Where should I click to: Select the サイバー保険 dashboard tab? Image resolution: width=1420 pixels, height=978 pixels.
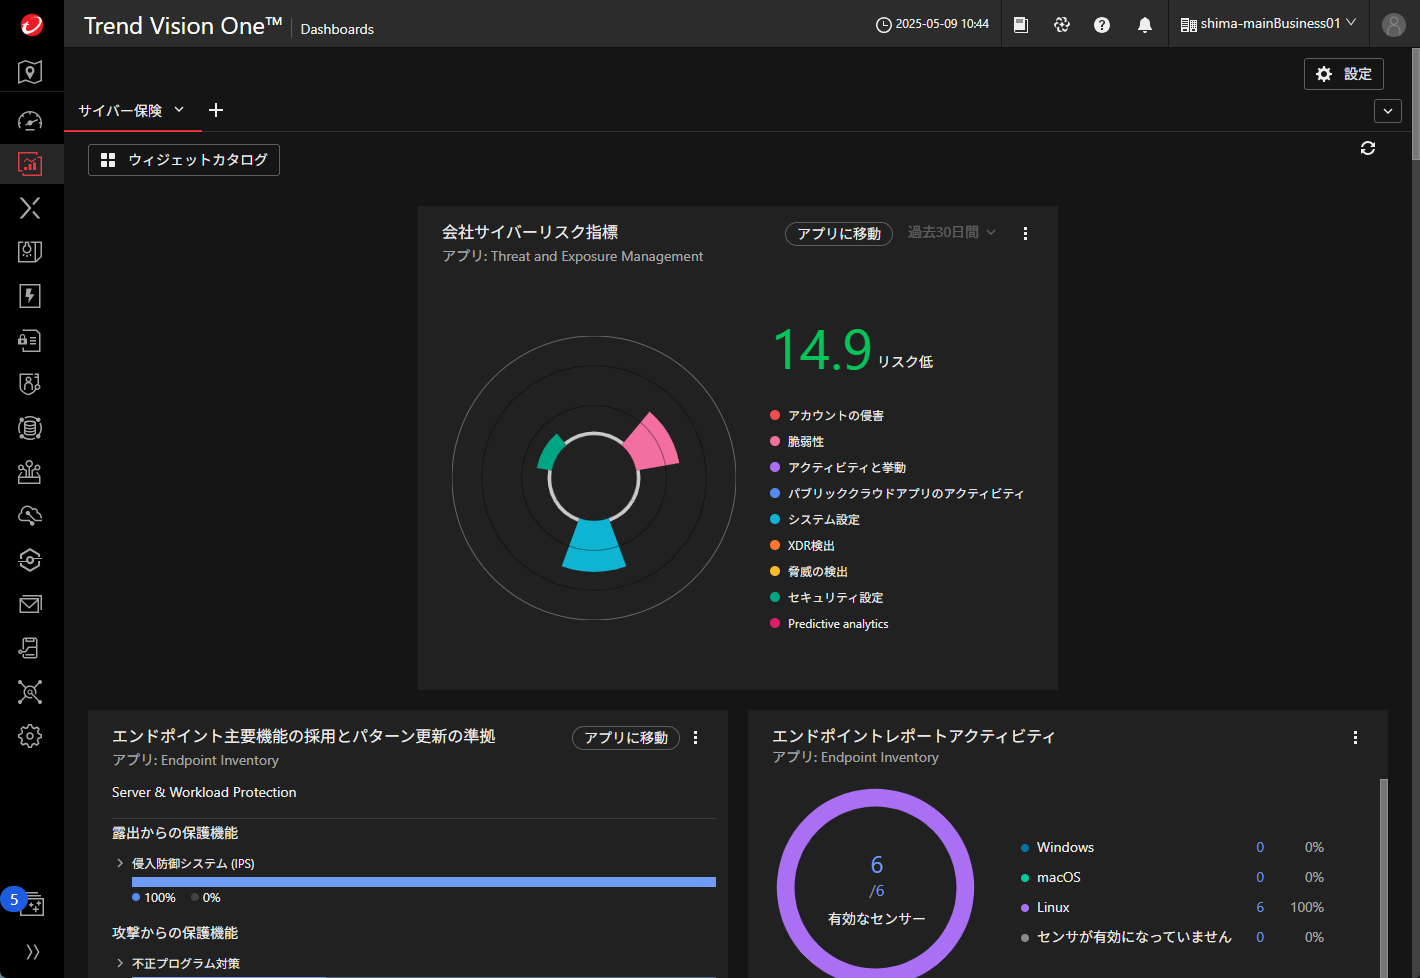(120, 111)
